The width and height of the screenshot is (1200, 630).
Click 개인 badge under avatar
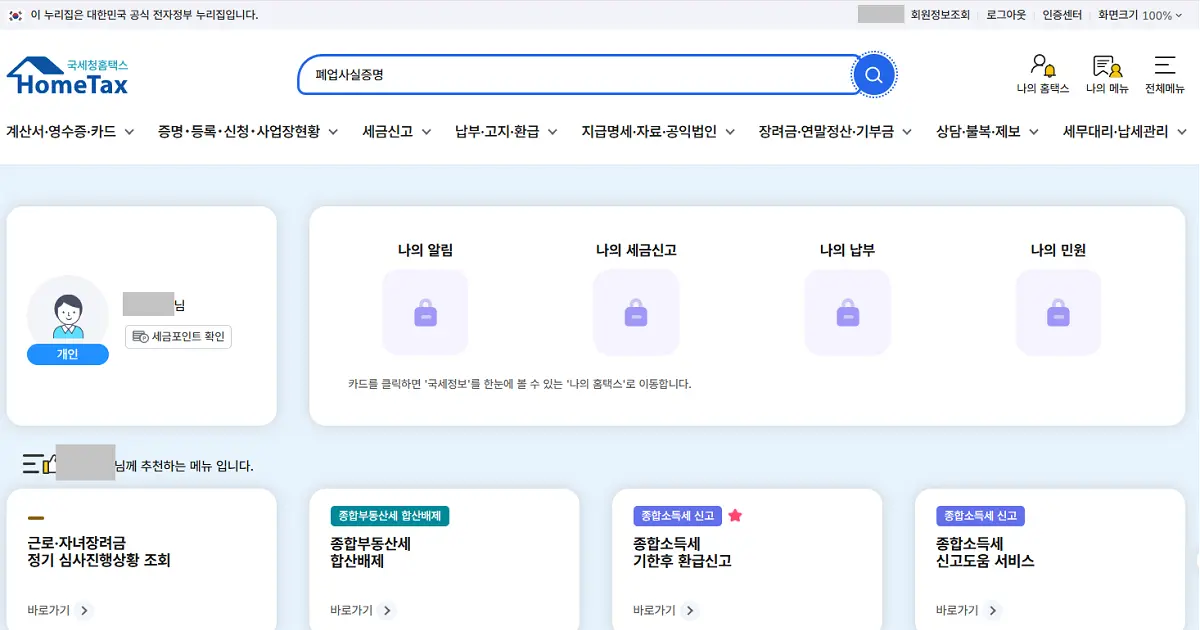(x=68, y=354)
